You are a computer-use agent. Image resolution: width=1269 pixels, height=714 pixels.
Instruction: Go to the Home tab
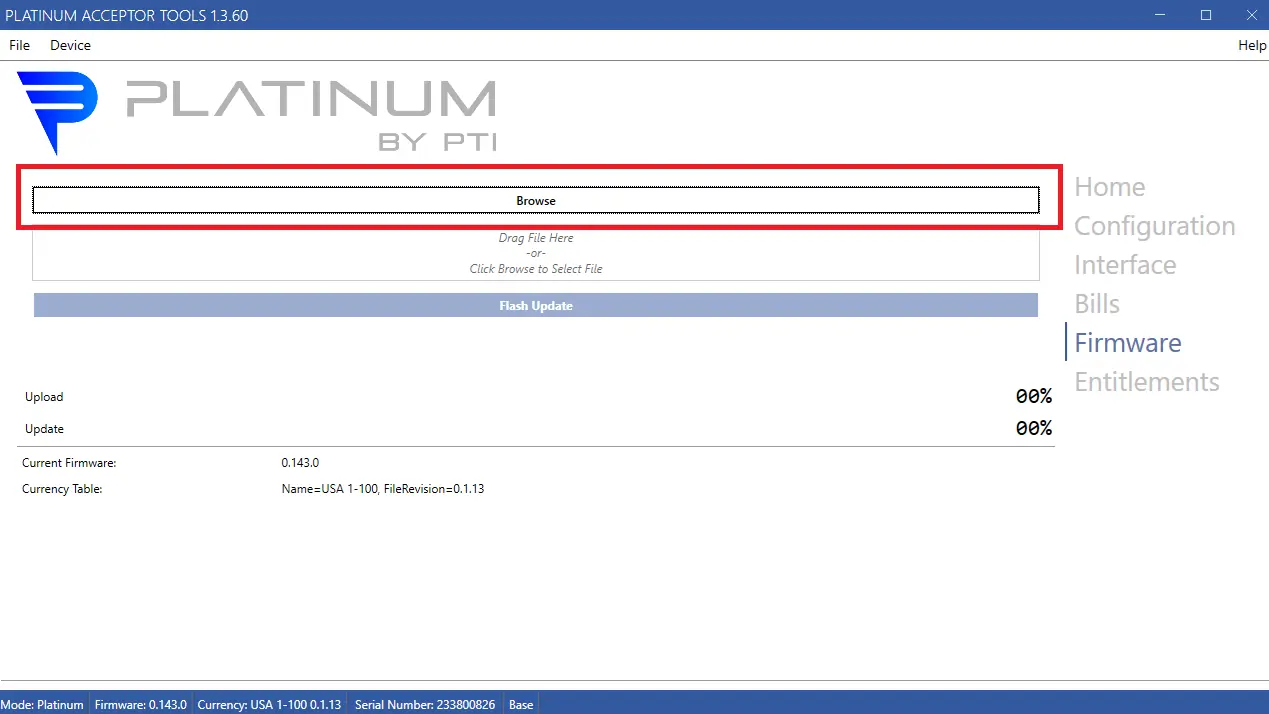[x=1110, y=187]
